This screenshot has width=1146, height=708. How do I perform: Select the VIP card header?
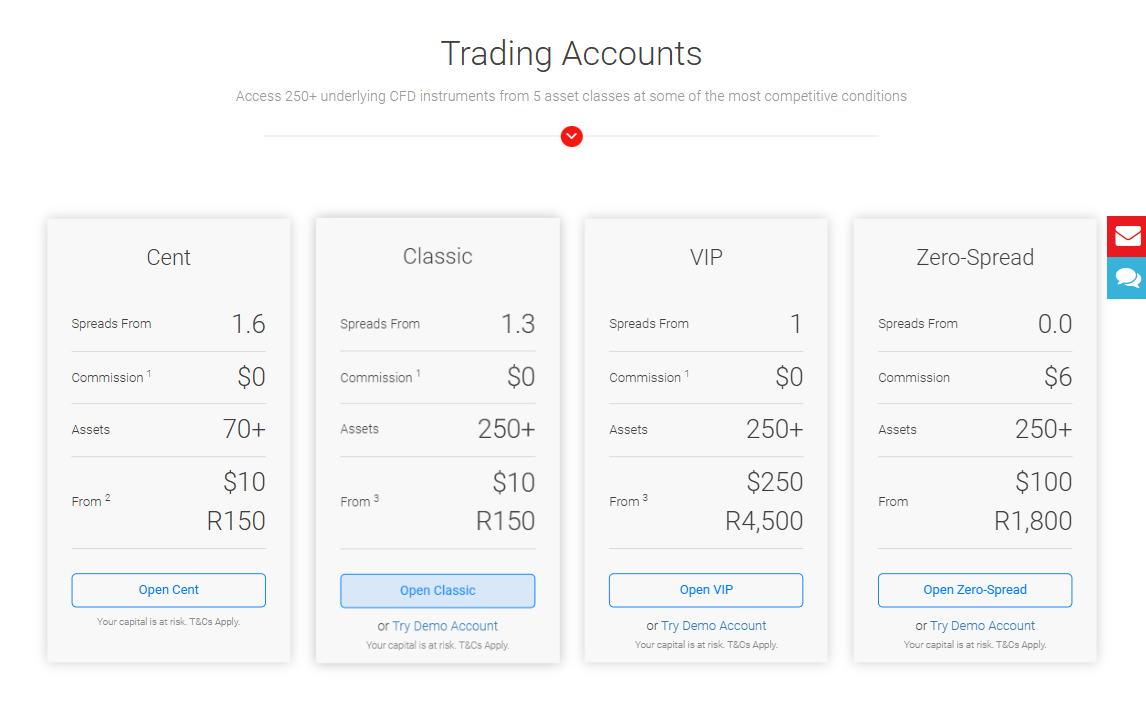pos(705,257)
